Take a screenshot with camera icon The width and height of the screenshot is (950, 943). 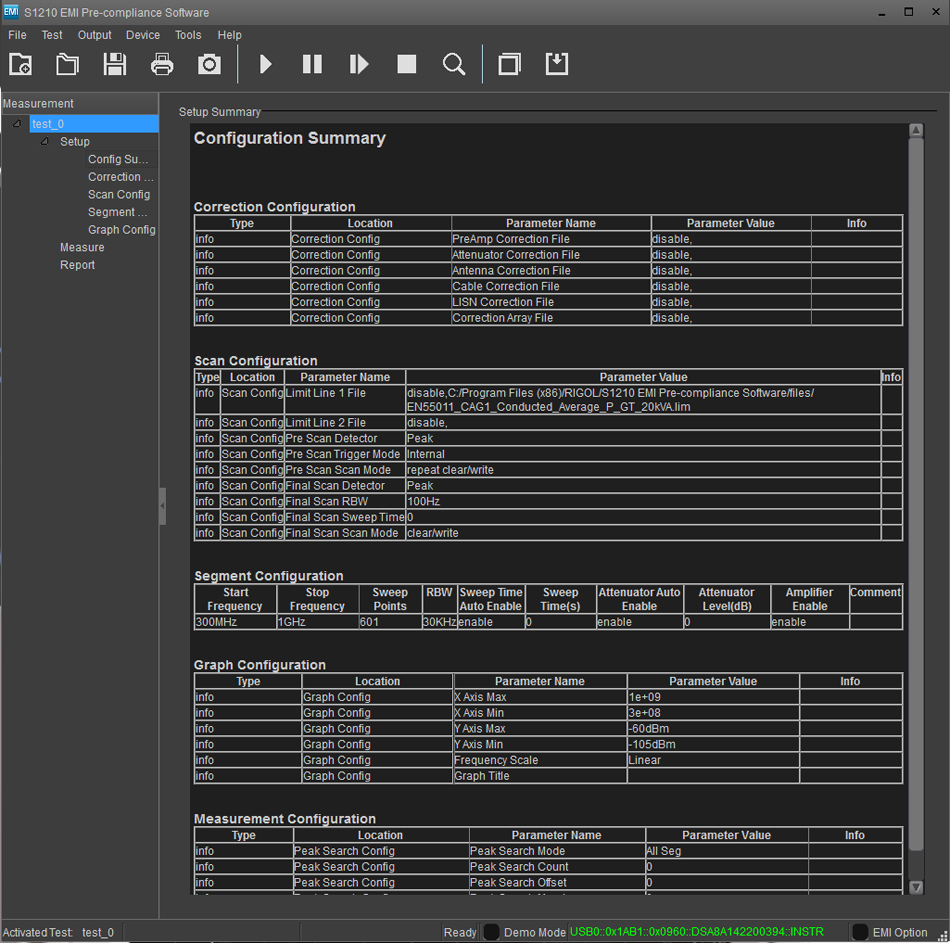click(x=209, y=64)
